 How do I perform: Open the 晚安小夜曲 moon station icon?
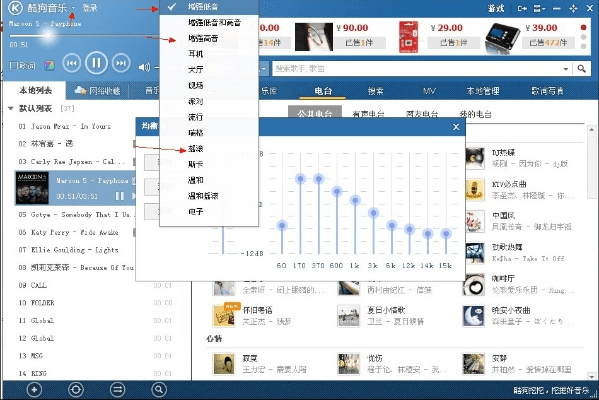474,316
